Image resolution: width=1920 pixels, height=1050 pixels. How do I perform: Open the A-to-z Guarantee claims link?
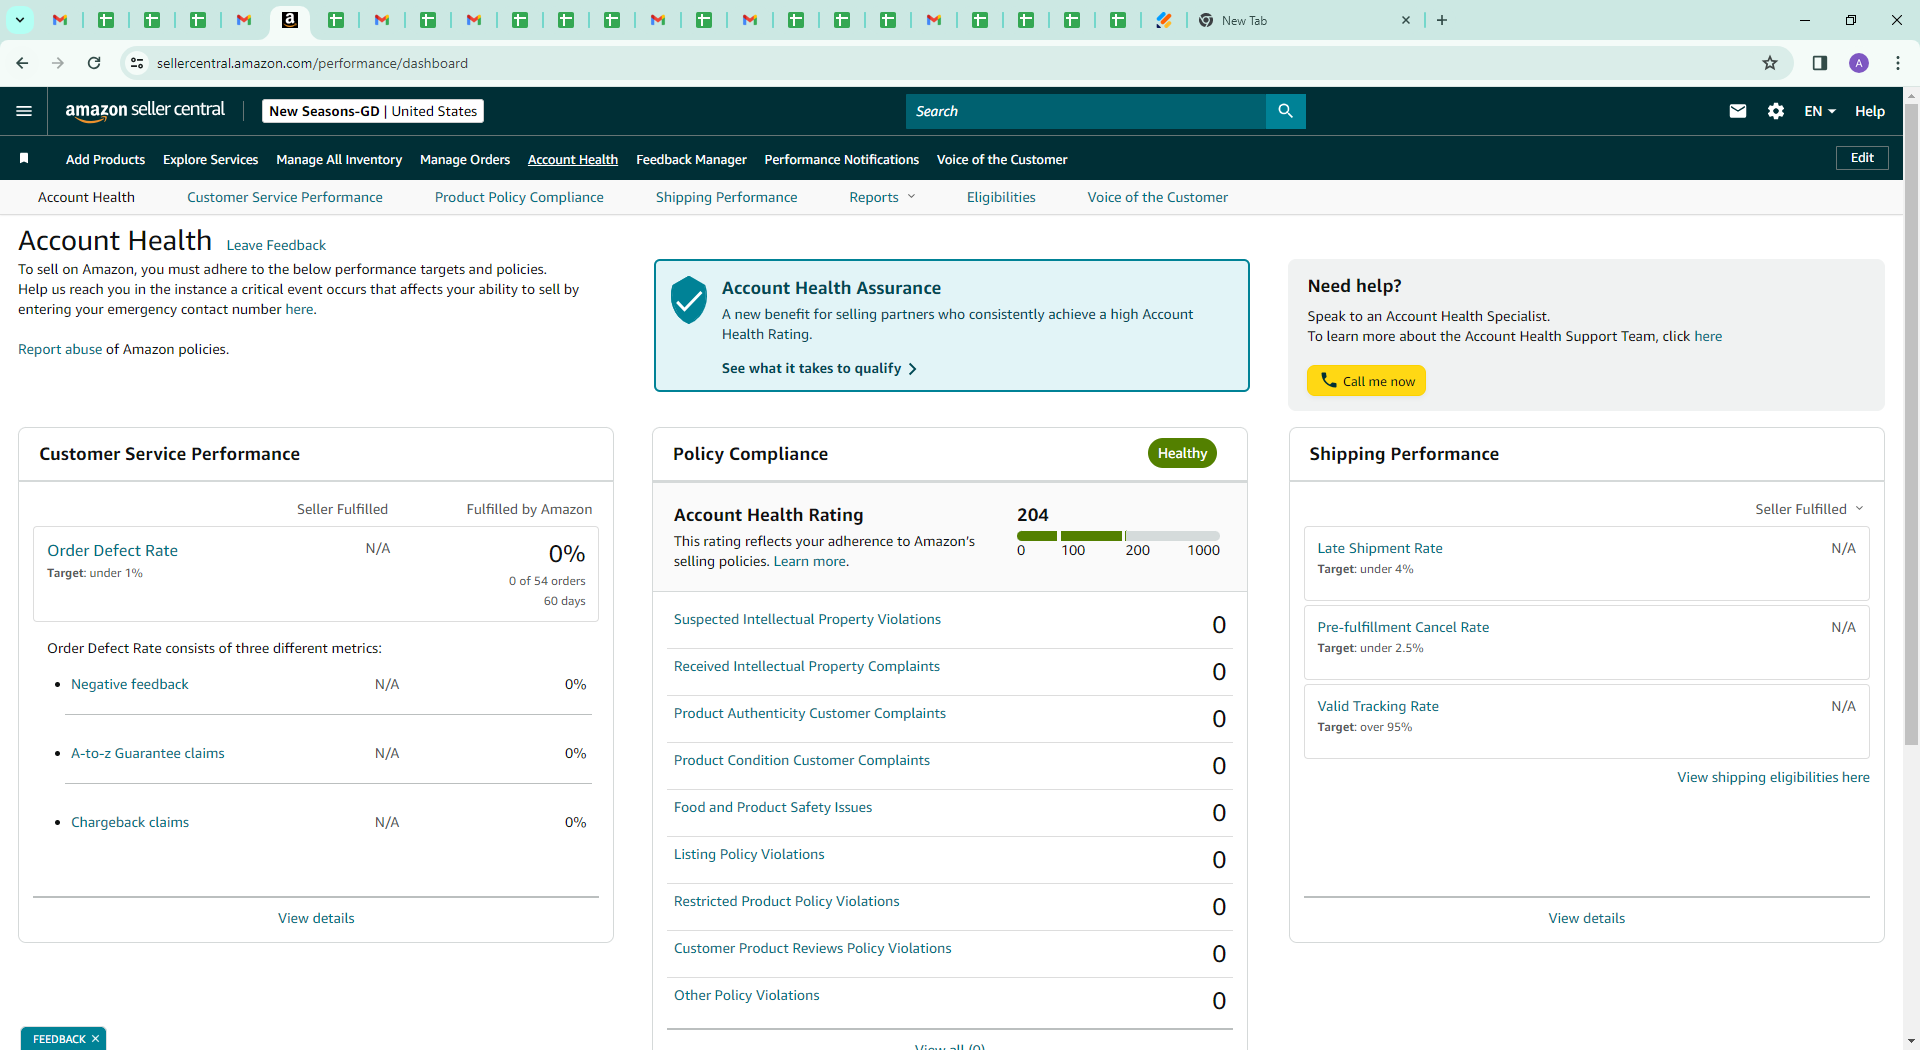[x=148, y=753]
